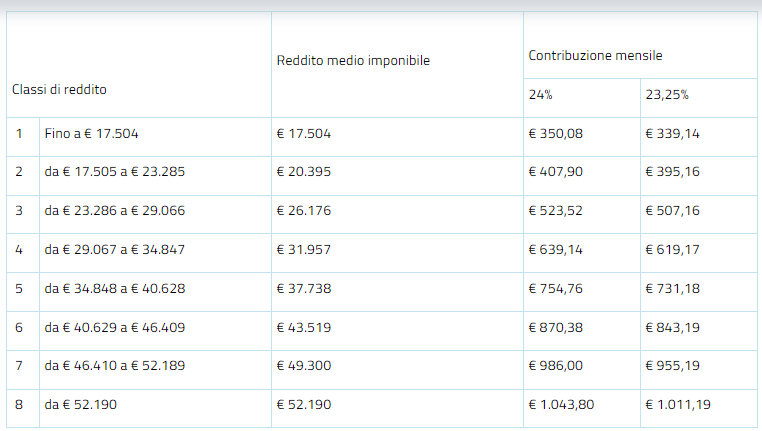The height and width of the screenshot is (431, 762).
Task: Click the "Classi di reddito" header cell
Action: tap(60, 90)
